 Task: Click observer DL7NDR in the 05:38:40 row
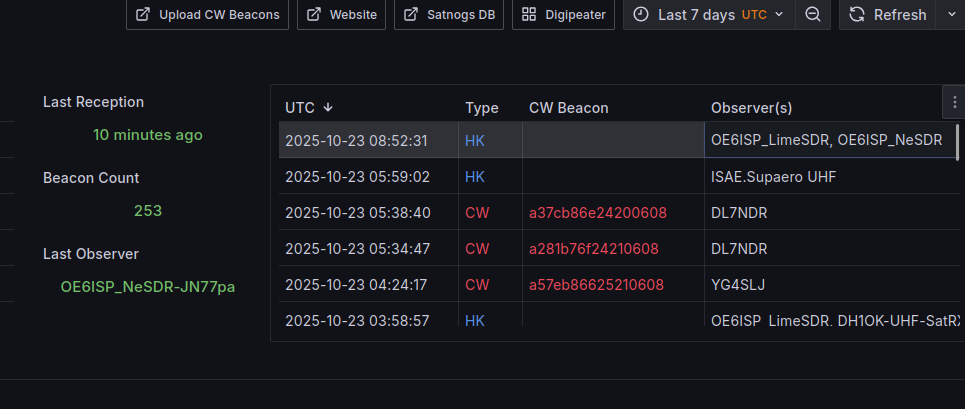pos(739,213)
